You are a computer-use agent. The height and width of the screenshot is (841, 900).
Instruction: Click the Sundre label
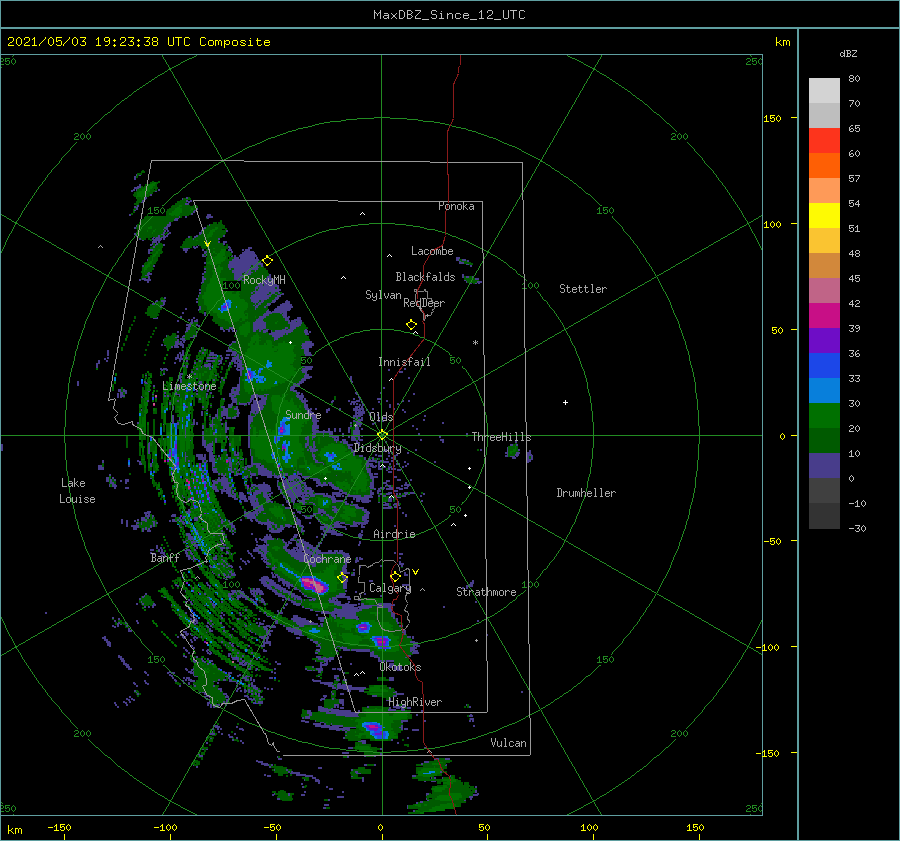(x=303, y=414)
